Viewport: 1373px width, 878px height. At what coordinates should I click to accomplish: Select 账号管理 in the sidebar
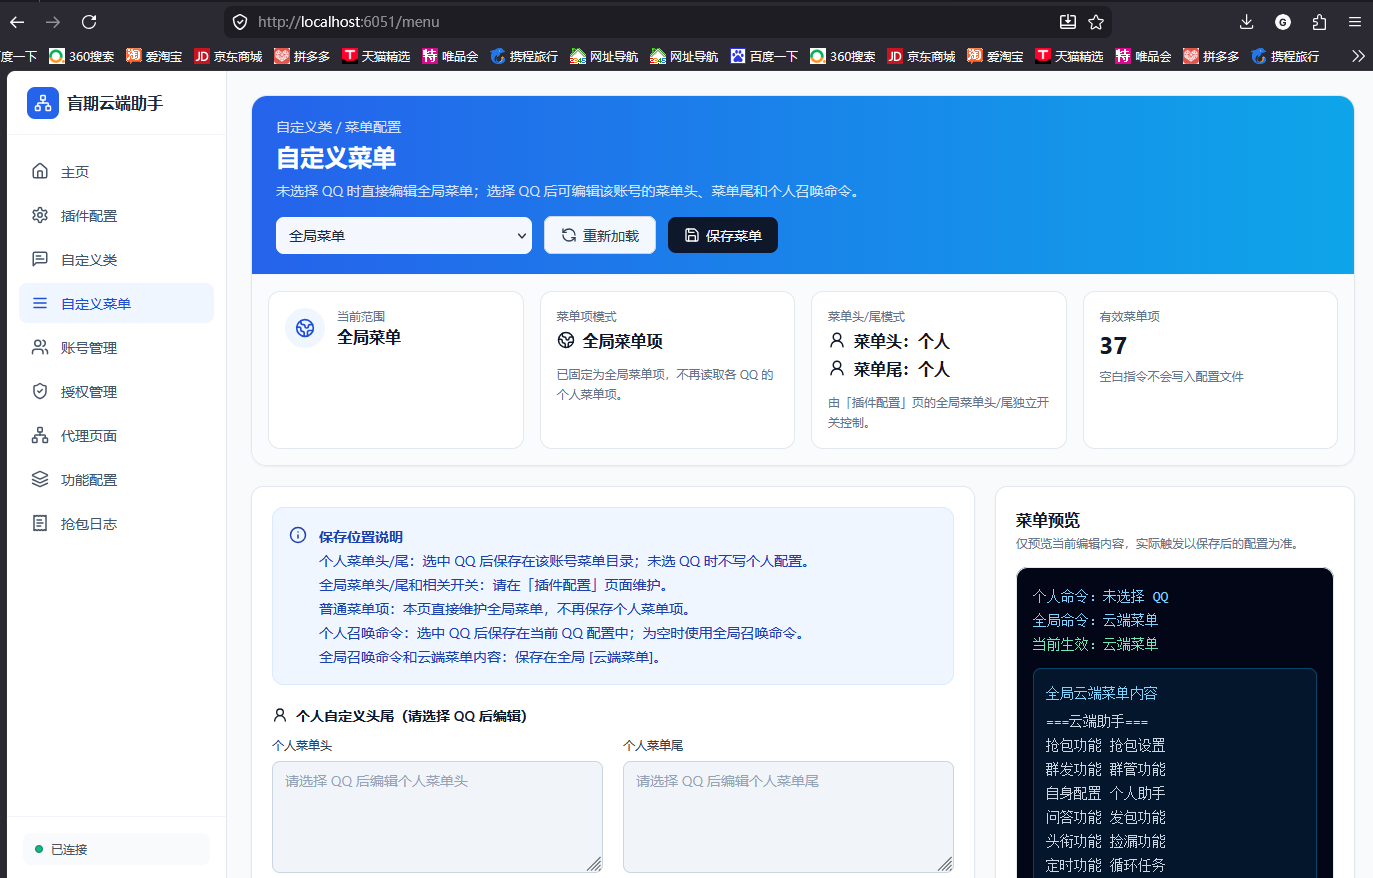pos(116,347)
